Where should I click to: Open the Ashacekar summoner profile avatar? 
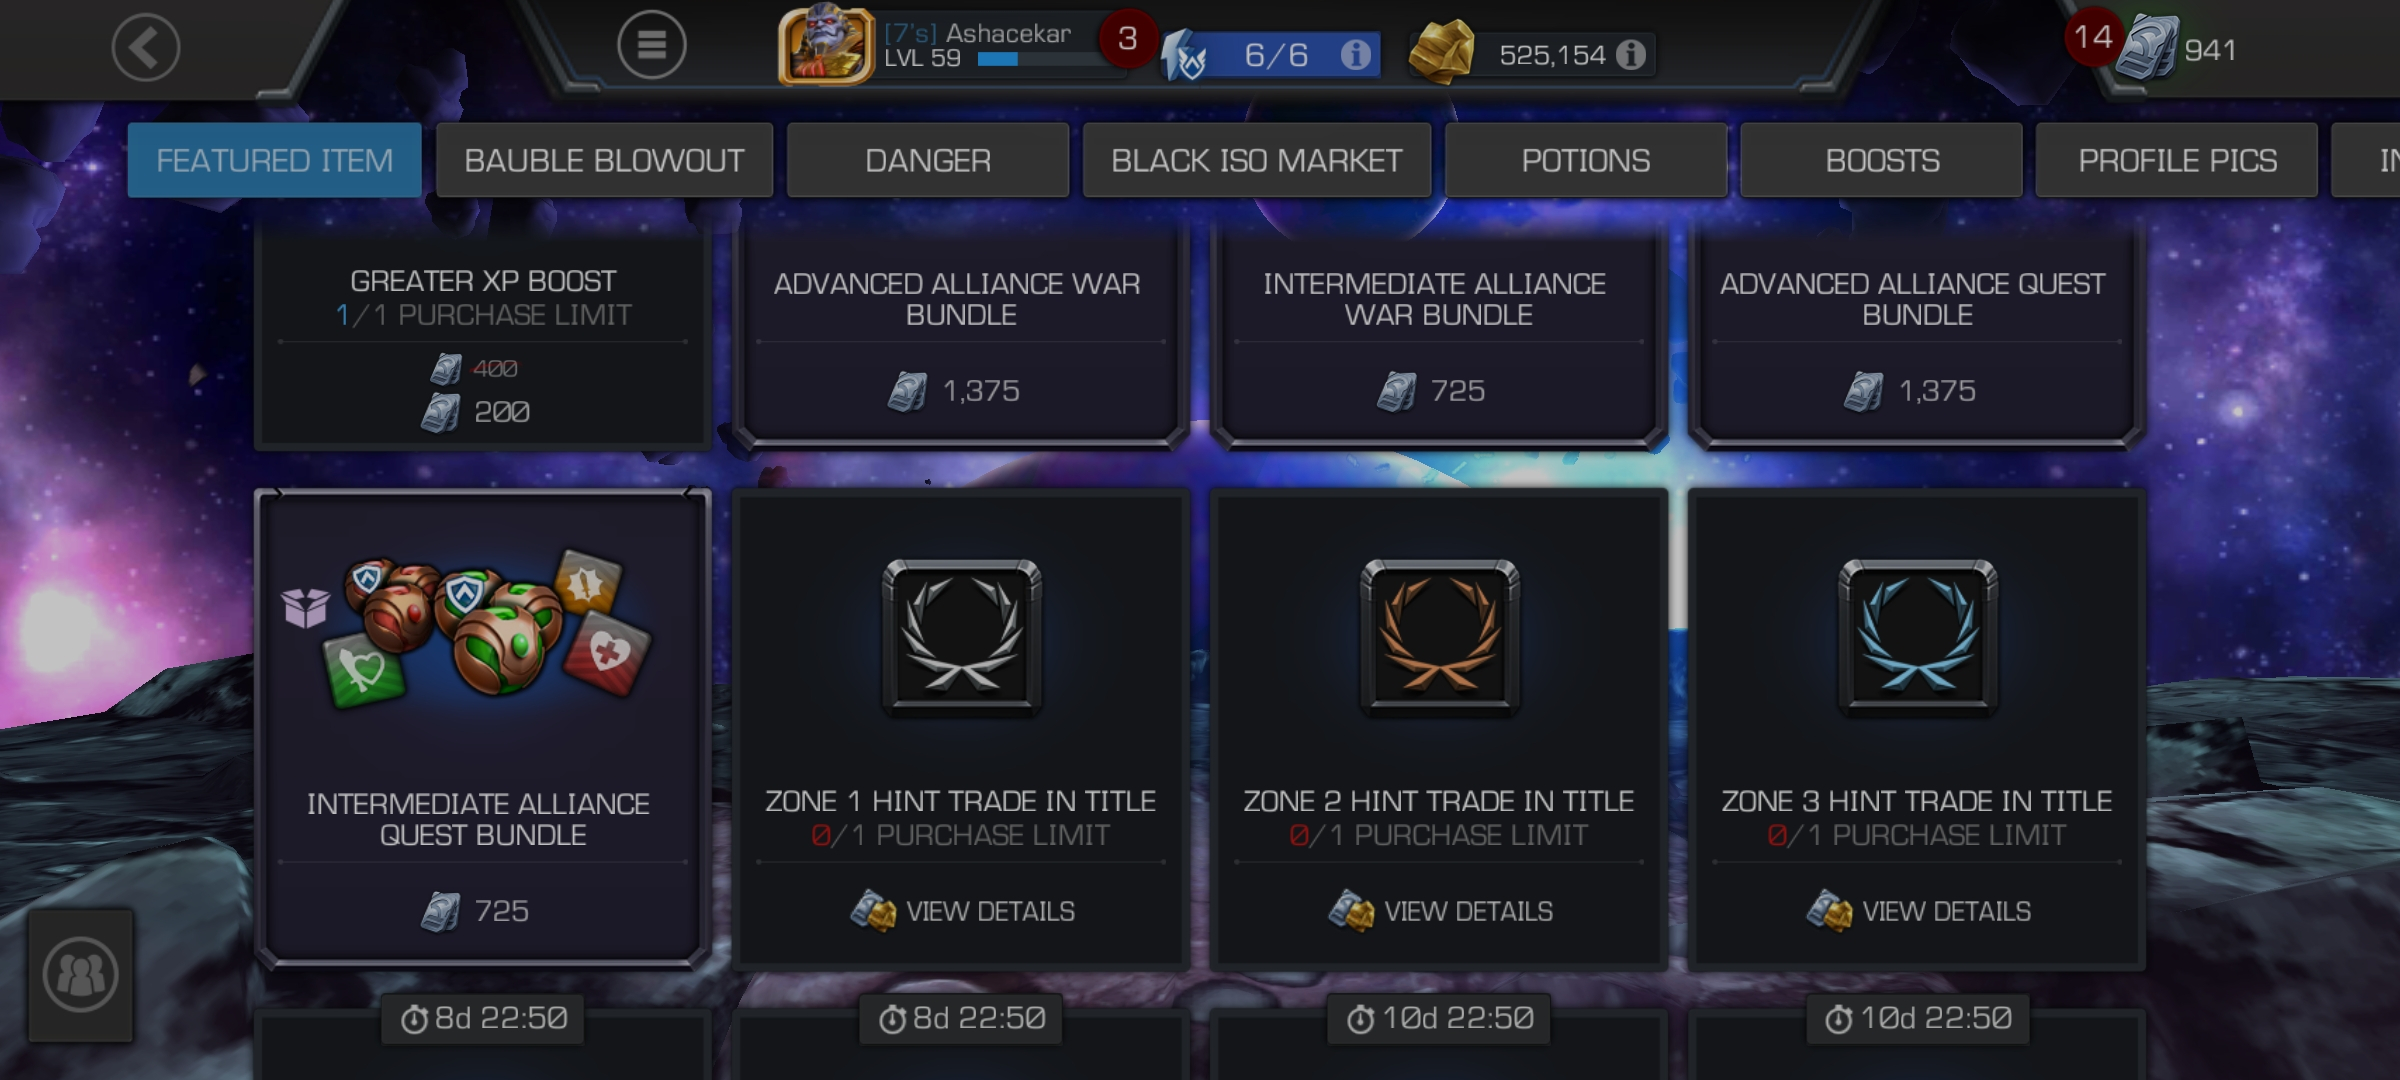pyautogui.click(x=826, y=46)
